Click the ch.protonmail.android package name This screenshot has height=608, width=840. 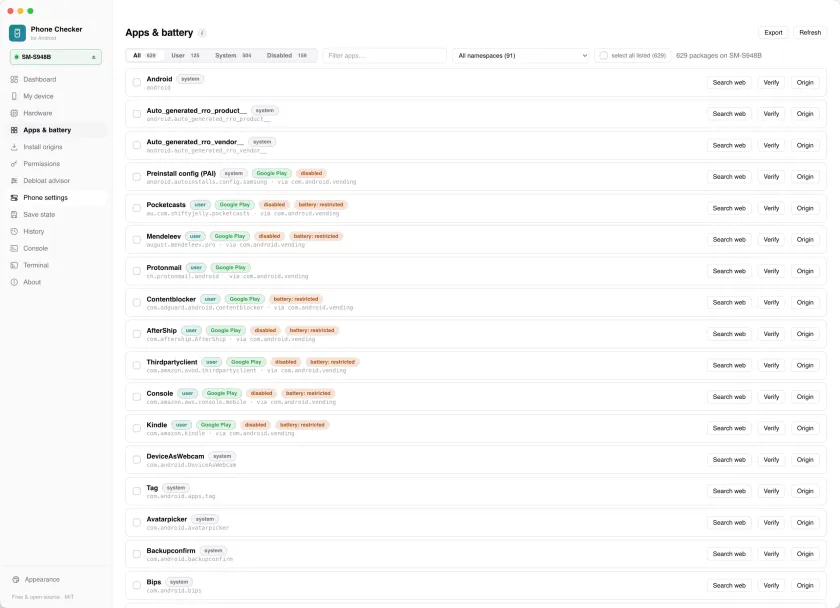point(183,276)
